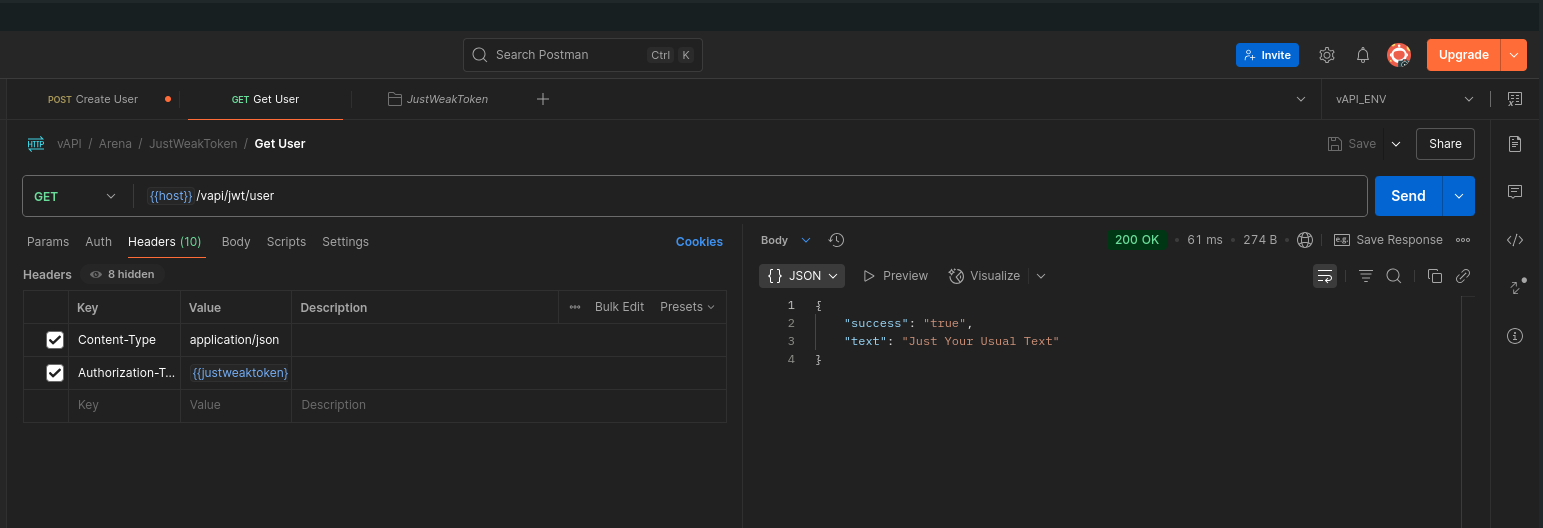The image size is (1543, 528).
Task: Open the Scripts tab
Action: click(286, 242)
